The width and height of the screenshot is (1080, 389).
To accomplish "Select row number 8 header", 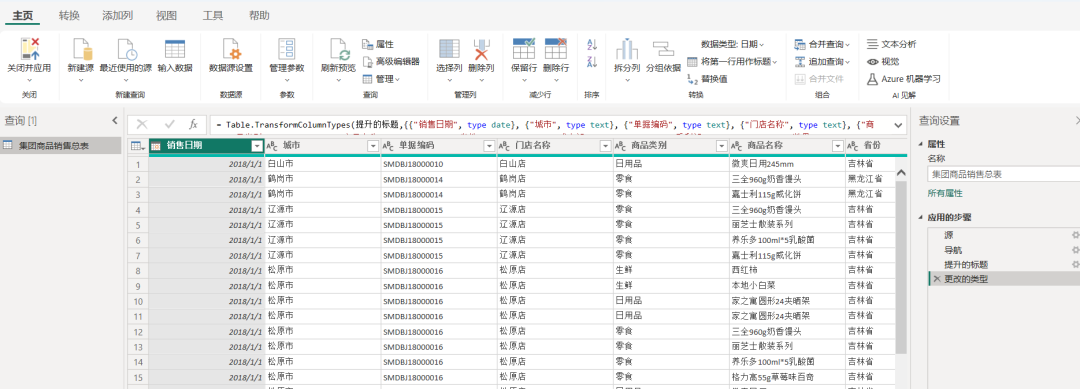I will (138, 271).
